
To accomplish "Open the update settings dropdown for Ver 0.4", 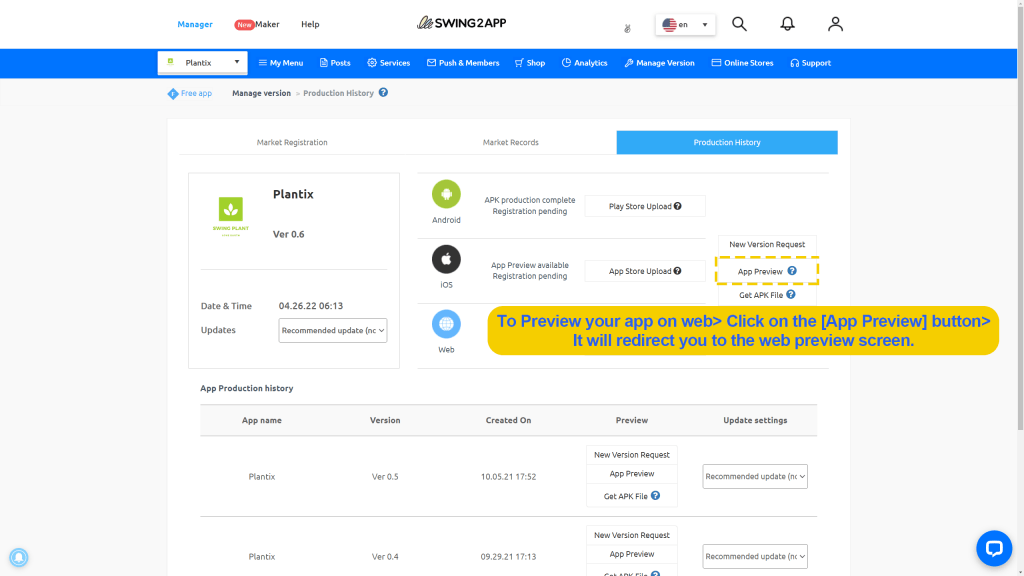I will coord(755,556).
